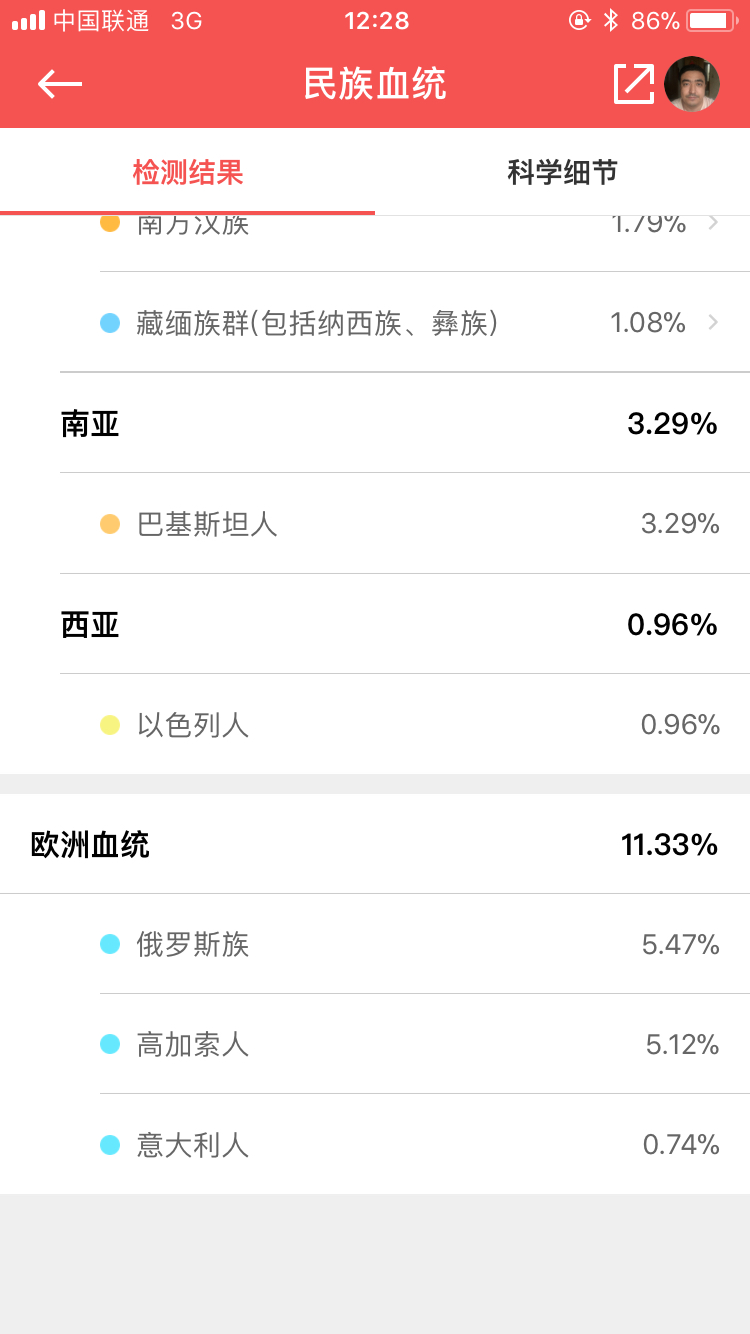Tap the share export icon
Image resolution: width=750 pixels, height=1334 pixels.
[634, 84]
